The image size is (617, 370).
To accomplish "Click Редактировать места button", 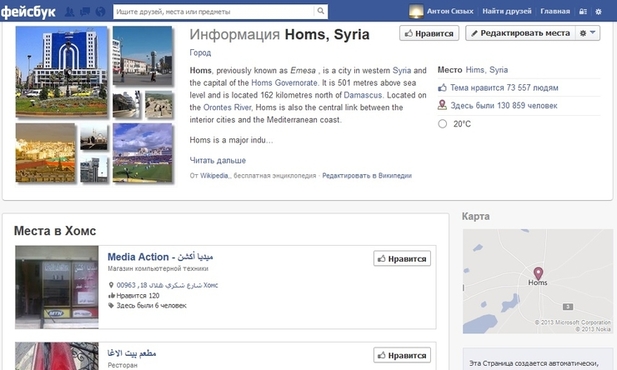I will coord(521,33).
